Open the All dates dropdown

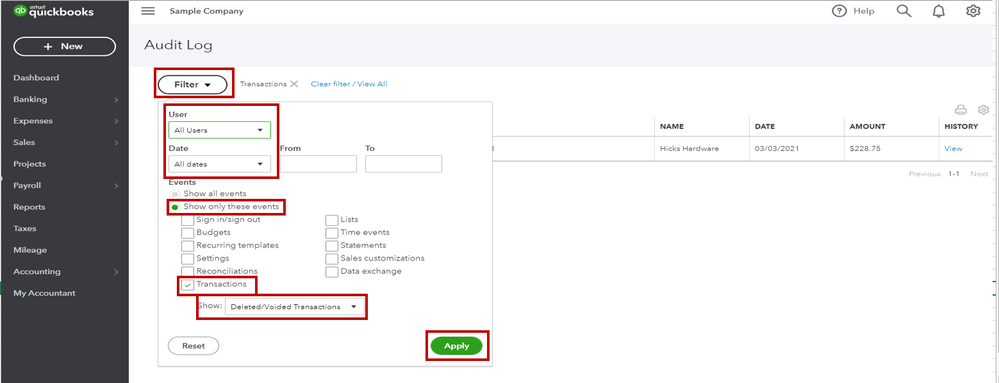click(x=219, y=164)
